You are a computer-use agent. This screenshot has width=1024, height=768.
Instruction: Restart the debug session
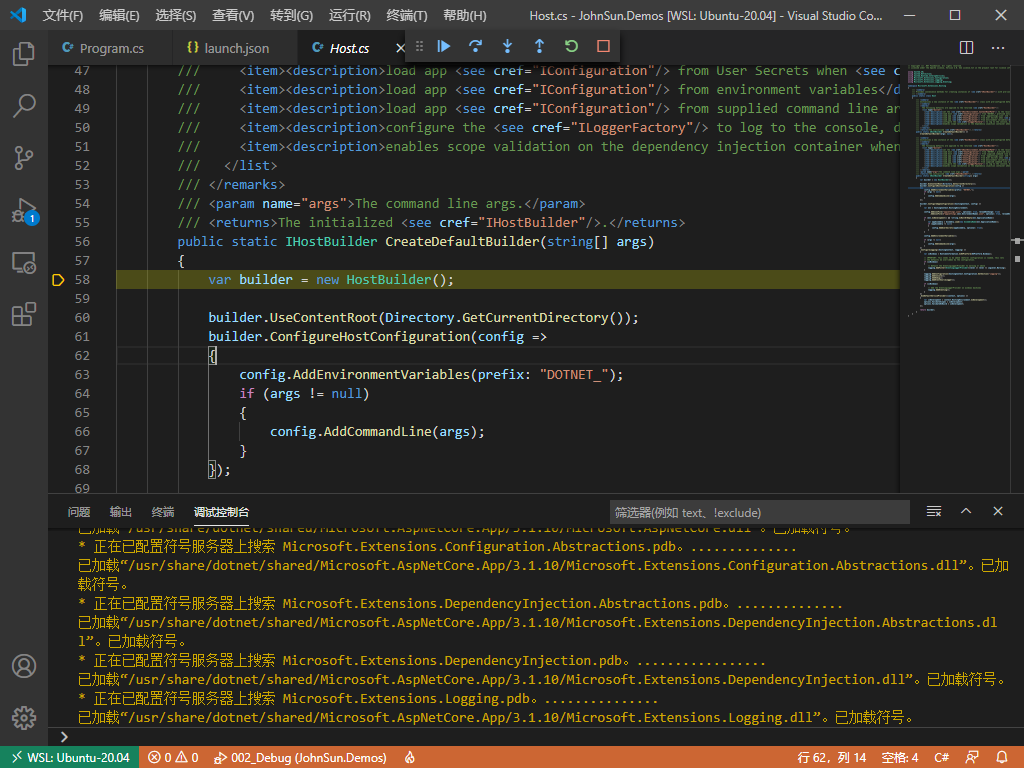(x=571, y=46)
